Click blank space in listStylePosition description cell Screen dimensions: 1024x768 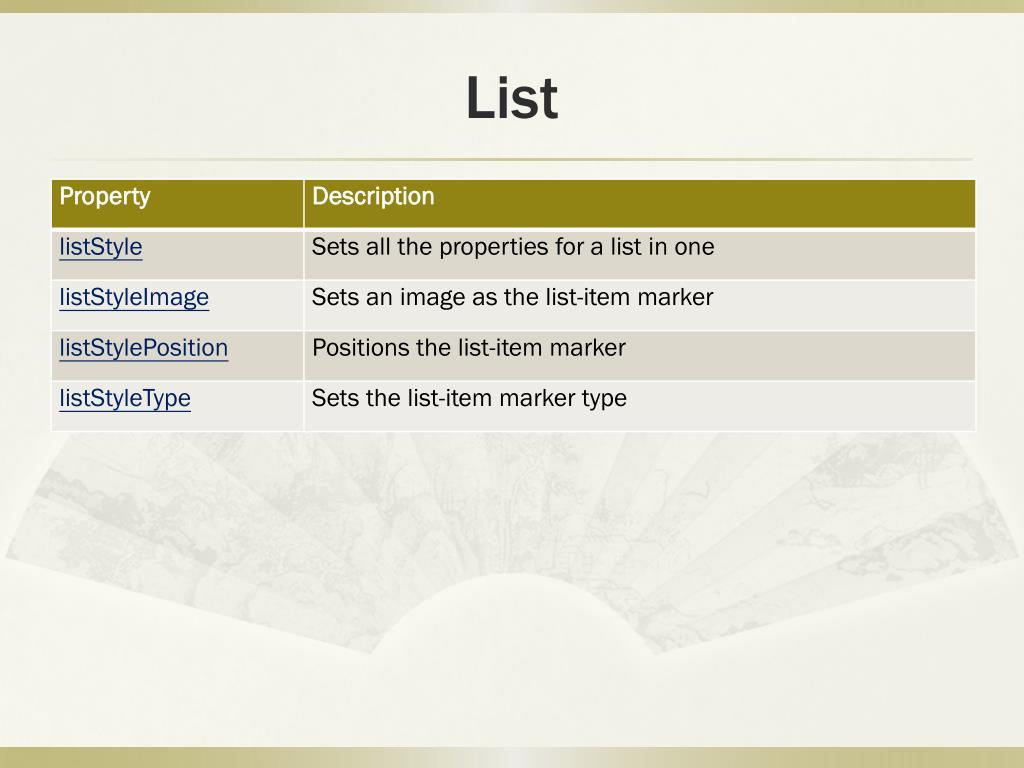click(x=797, y=355)
